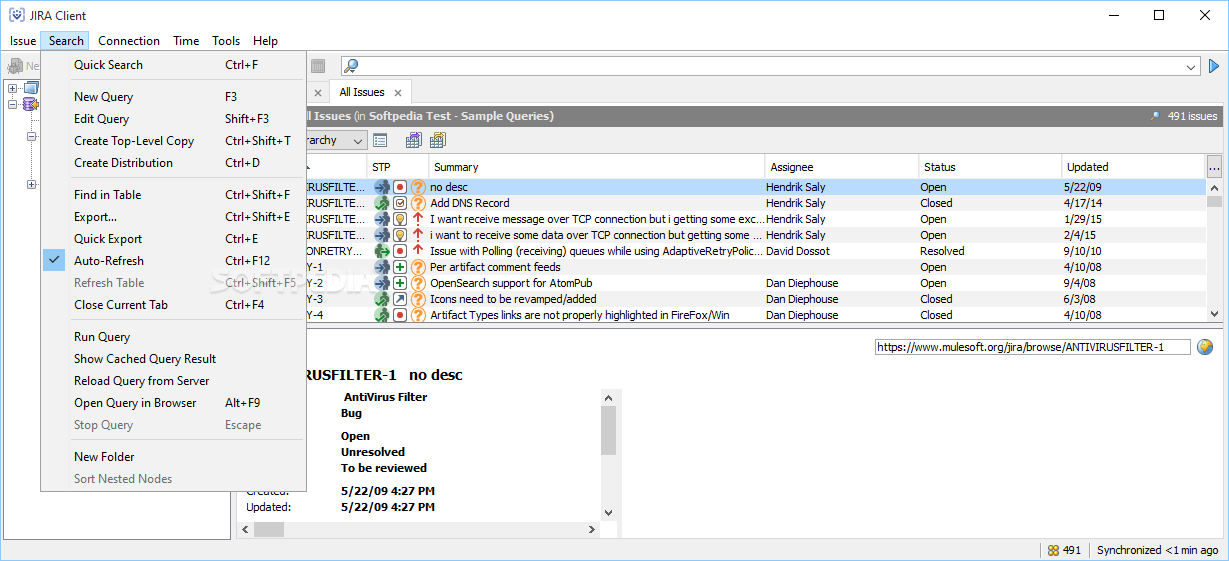Choose Open Query in Browser
Screen dimensions: 1229x561
[172, 403]
